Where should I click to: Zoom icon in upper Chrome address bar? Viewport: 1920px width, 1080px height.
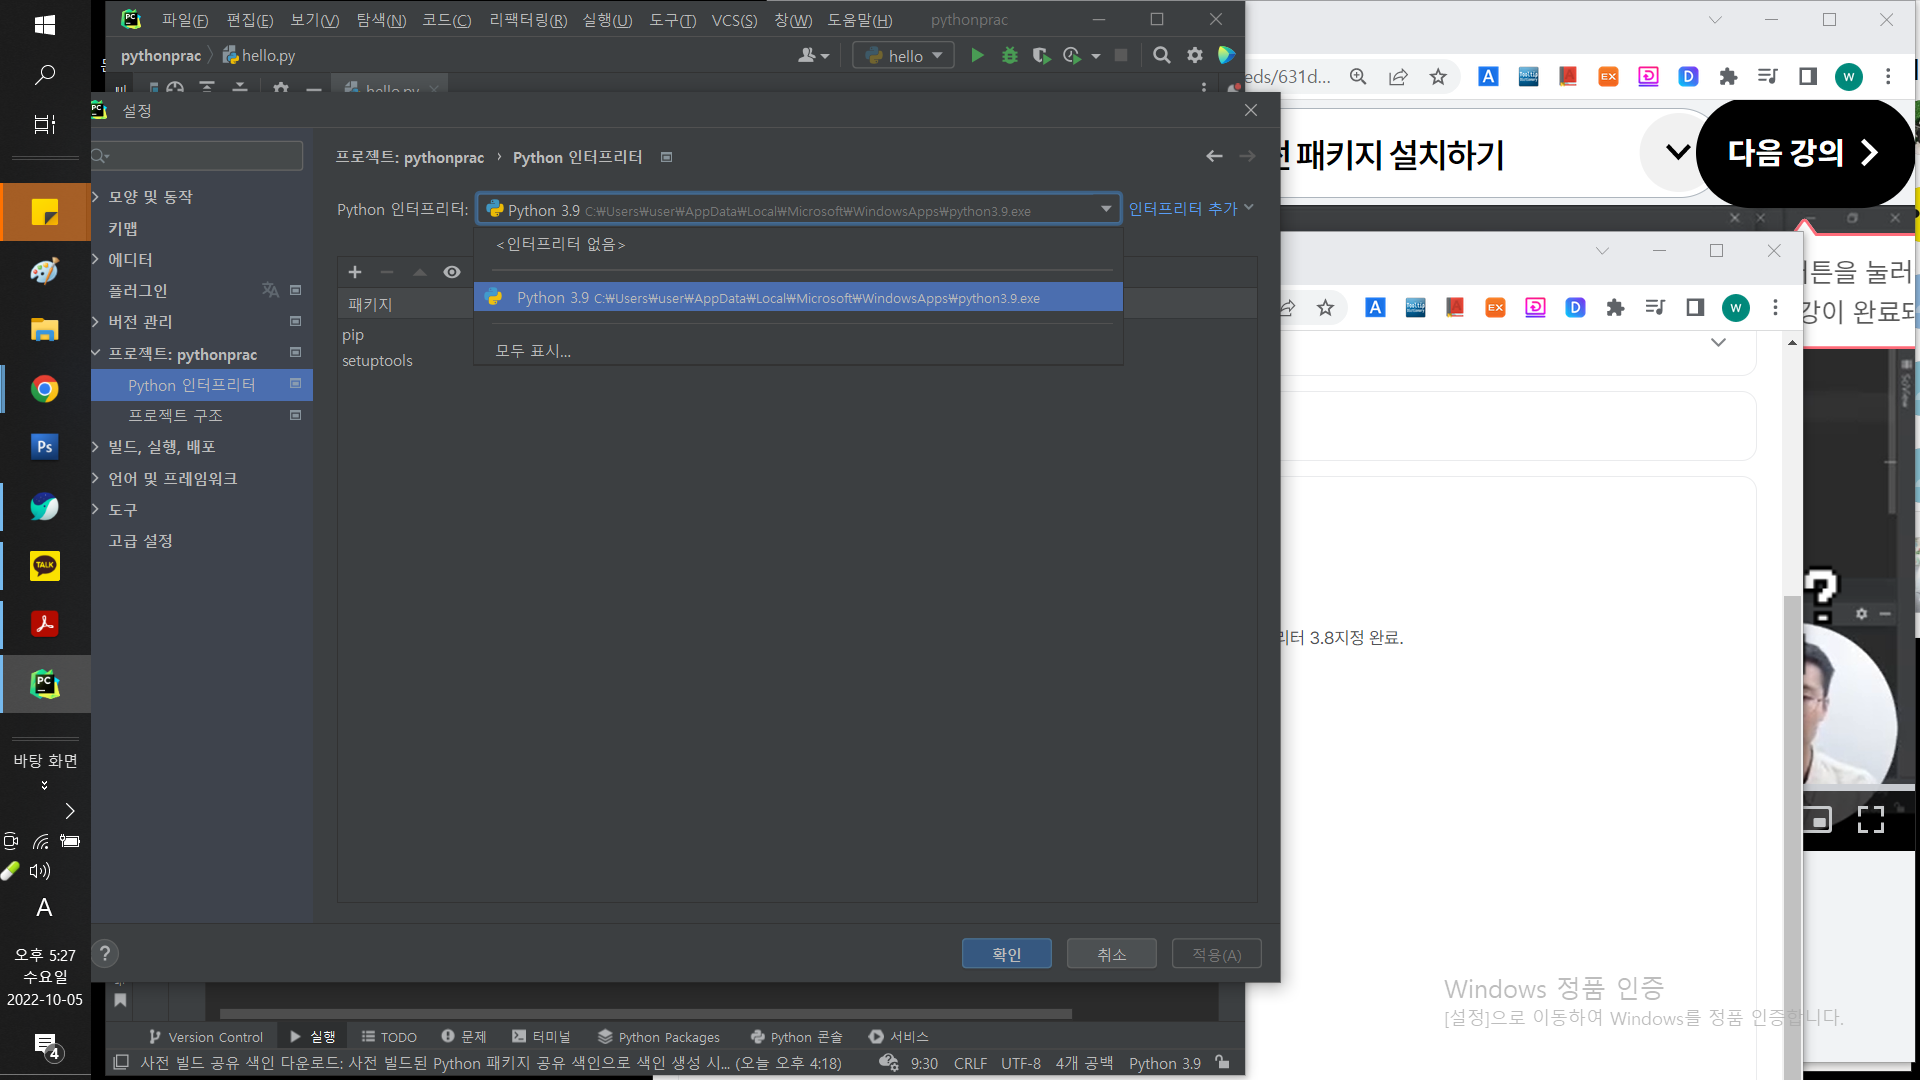tap(1358, 77)
